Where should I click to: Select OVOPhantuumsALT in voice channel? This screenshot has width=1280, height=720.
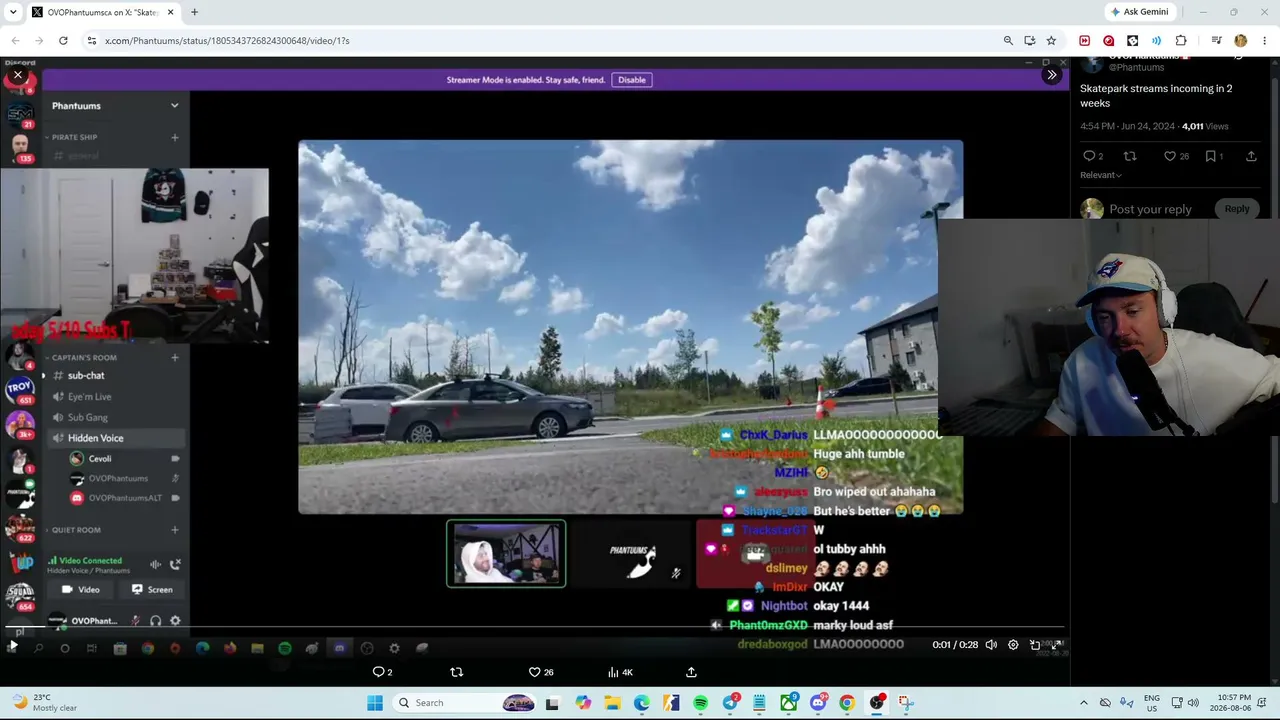click(x=125, y=498)
